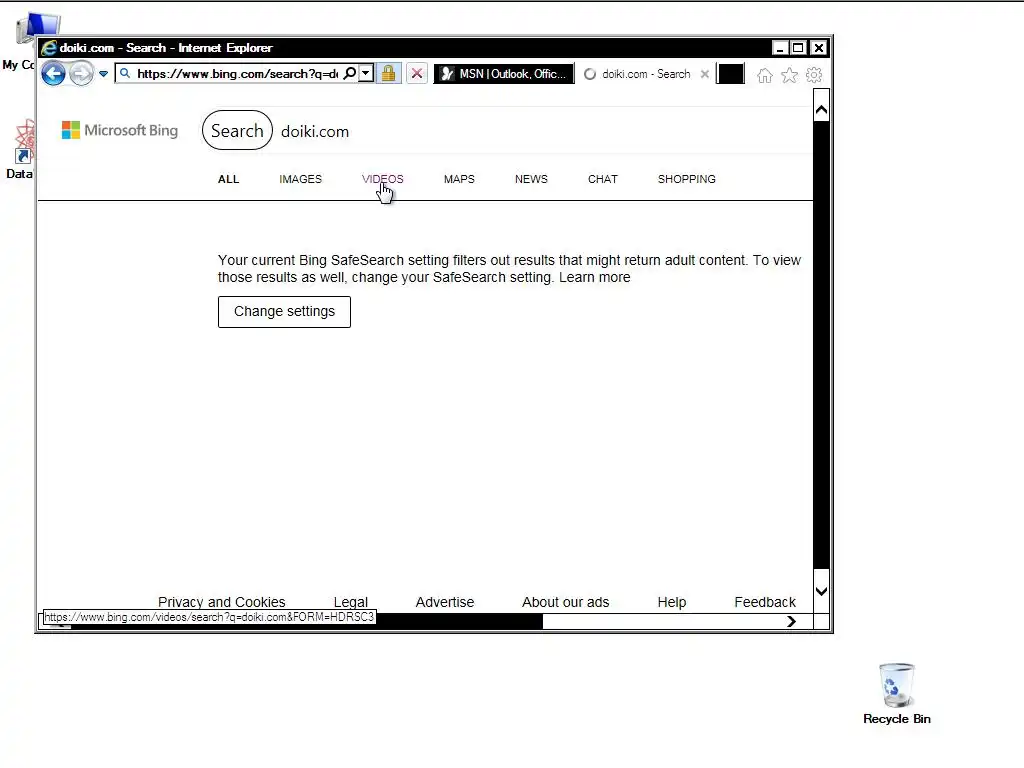Click the vertical scrollbar up arrow

click(x=822, y=110)
